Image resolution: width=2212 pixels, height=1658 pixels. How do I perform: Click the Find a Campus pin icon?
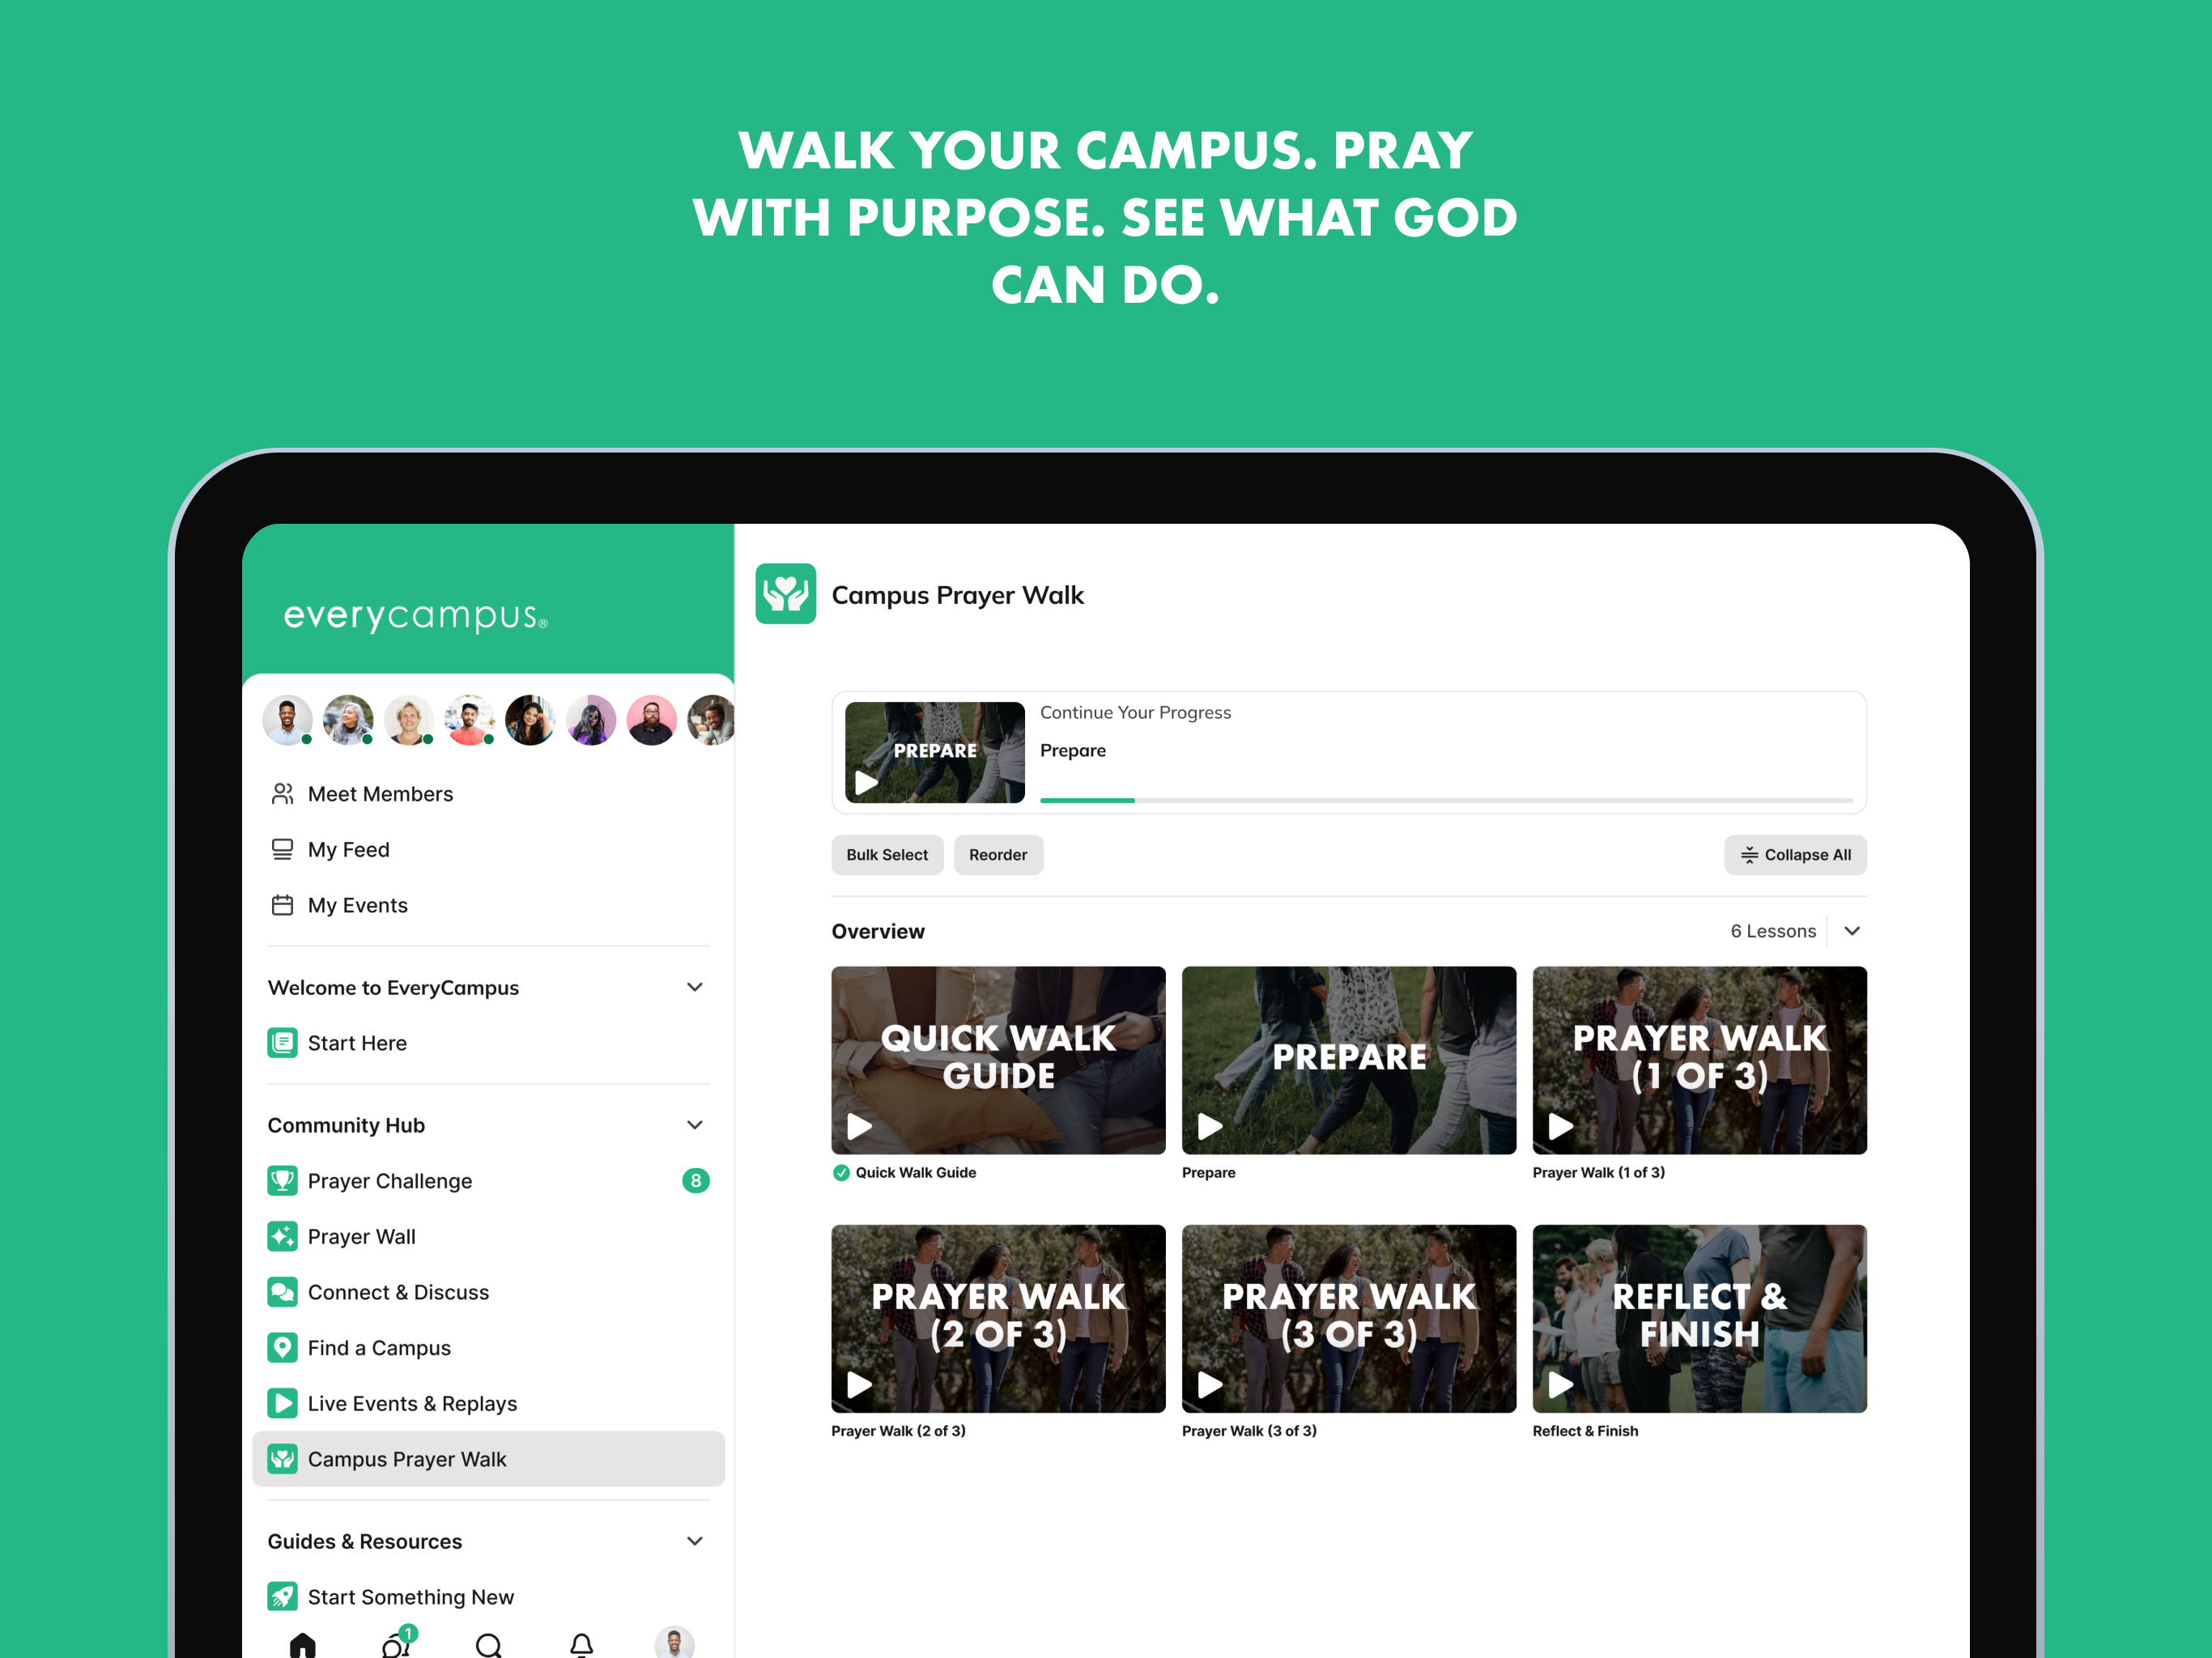click(x=282, y=1348)
